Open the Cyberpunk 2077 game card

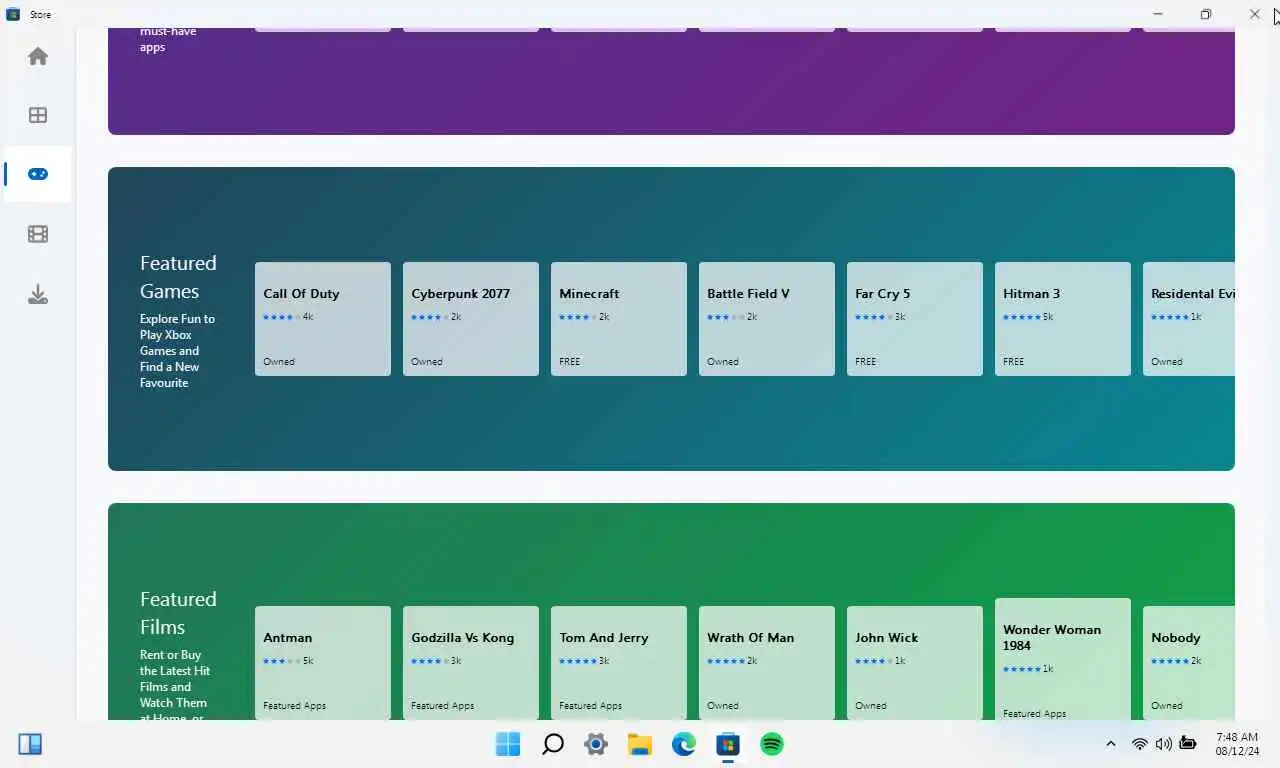[471, 319]
